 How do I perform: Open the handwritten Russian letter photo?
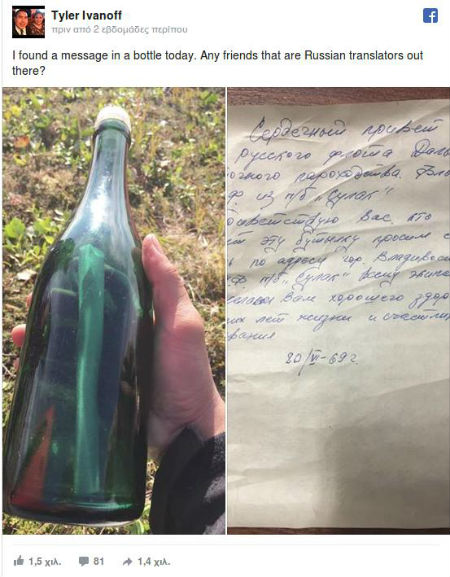(x=339, y=311)
